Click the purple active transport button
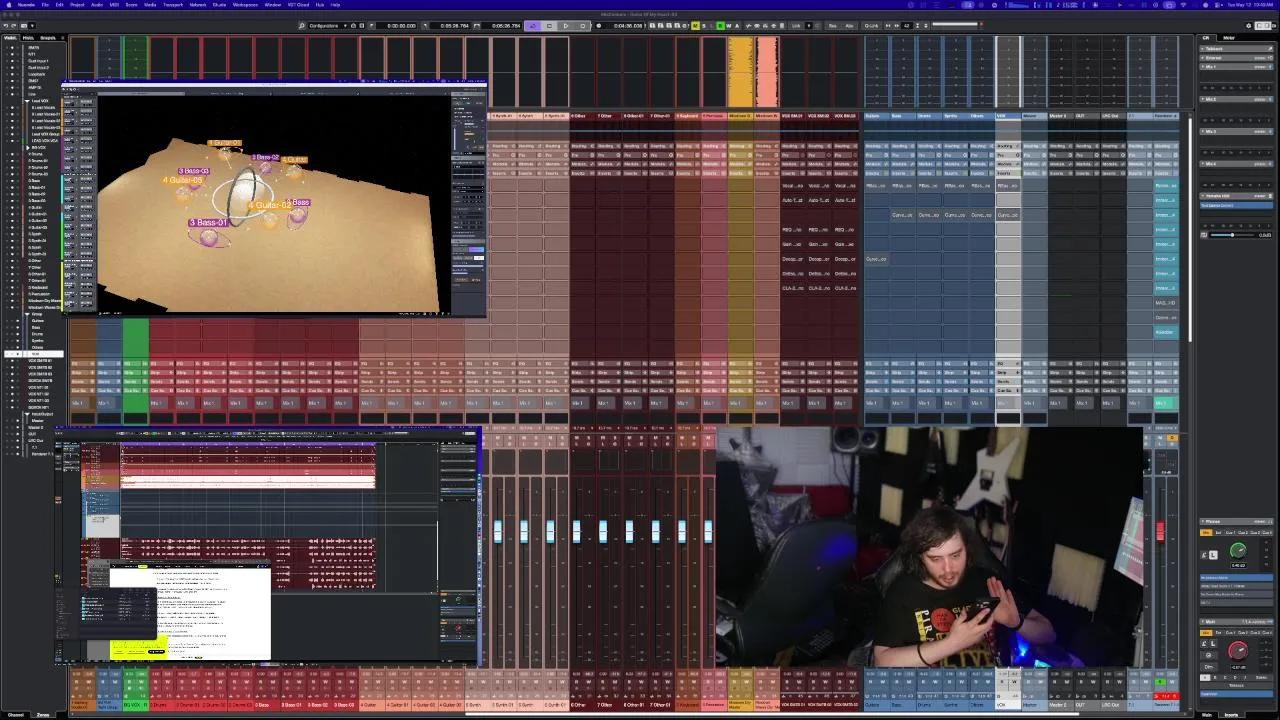 [x=532, y=25]
